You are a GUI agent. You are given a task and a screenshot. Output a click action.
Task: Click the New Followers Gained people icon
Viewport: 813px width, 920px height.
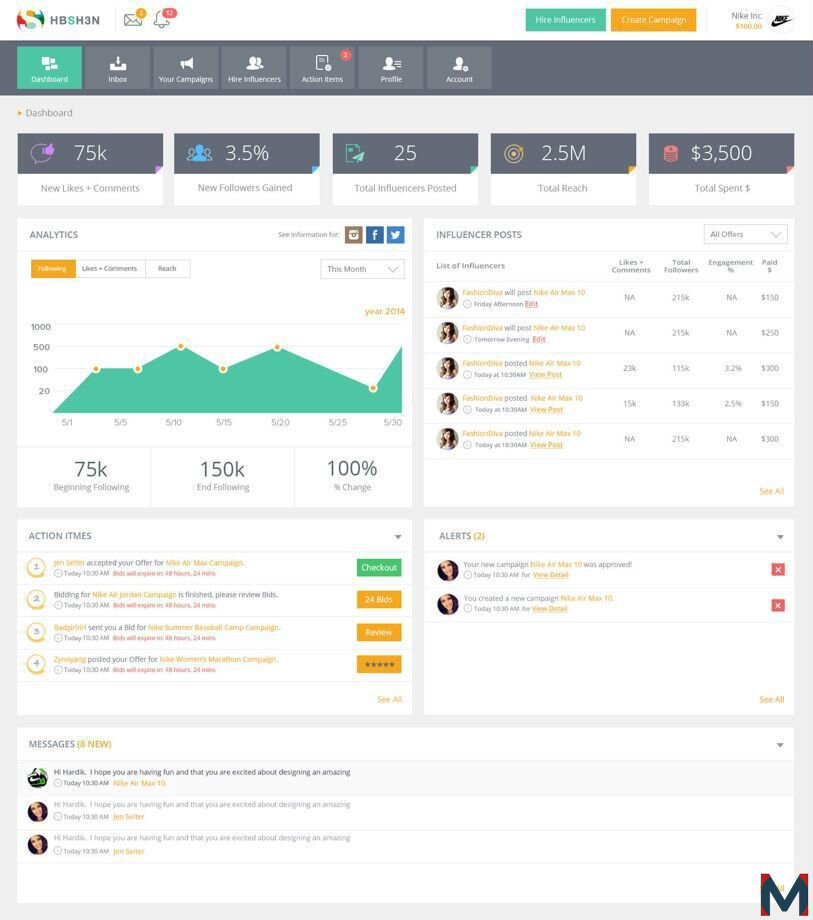(x=199, y=153)
